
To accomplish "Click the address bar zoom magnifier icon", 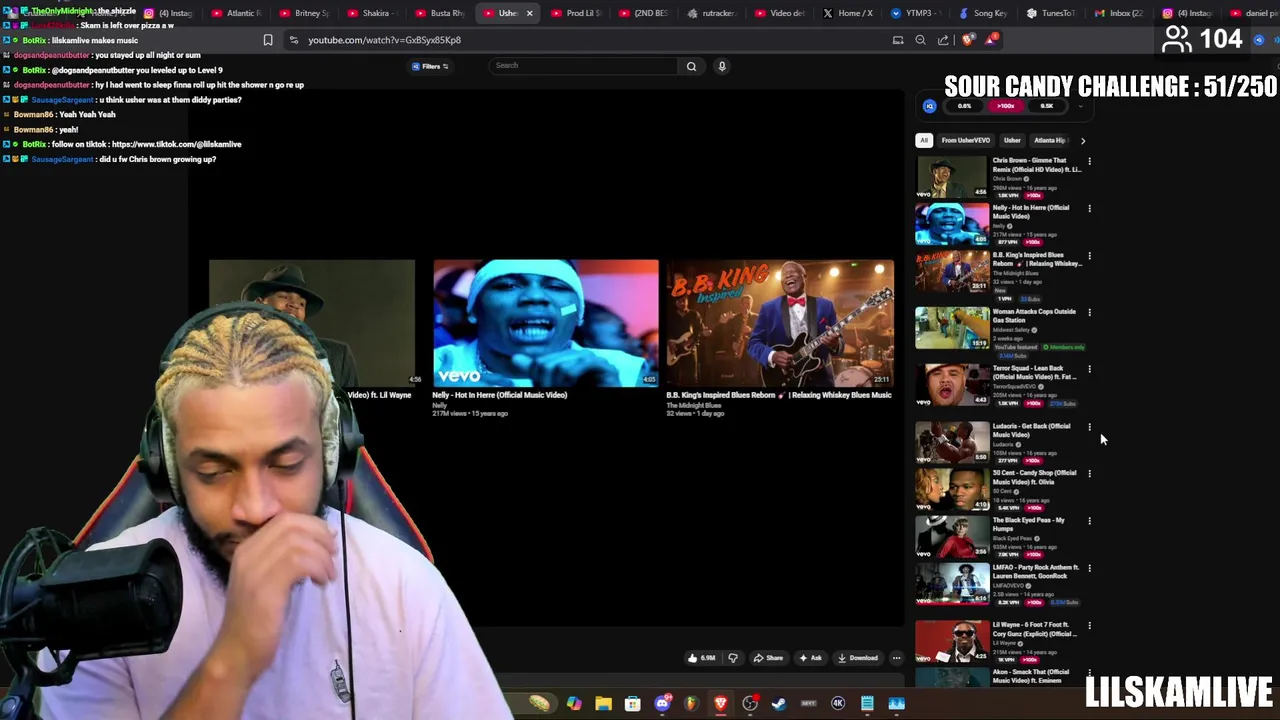I will (x=920, y=40).
